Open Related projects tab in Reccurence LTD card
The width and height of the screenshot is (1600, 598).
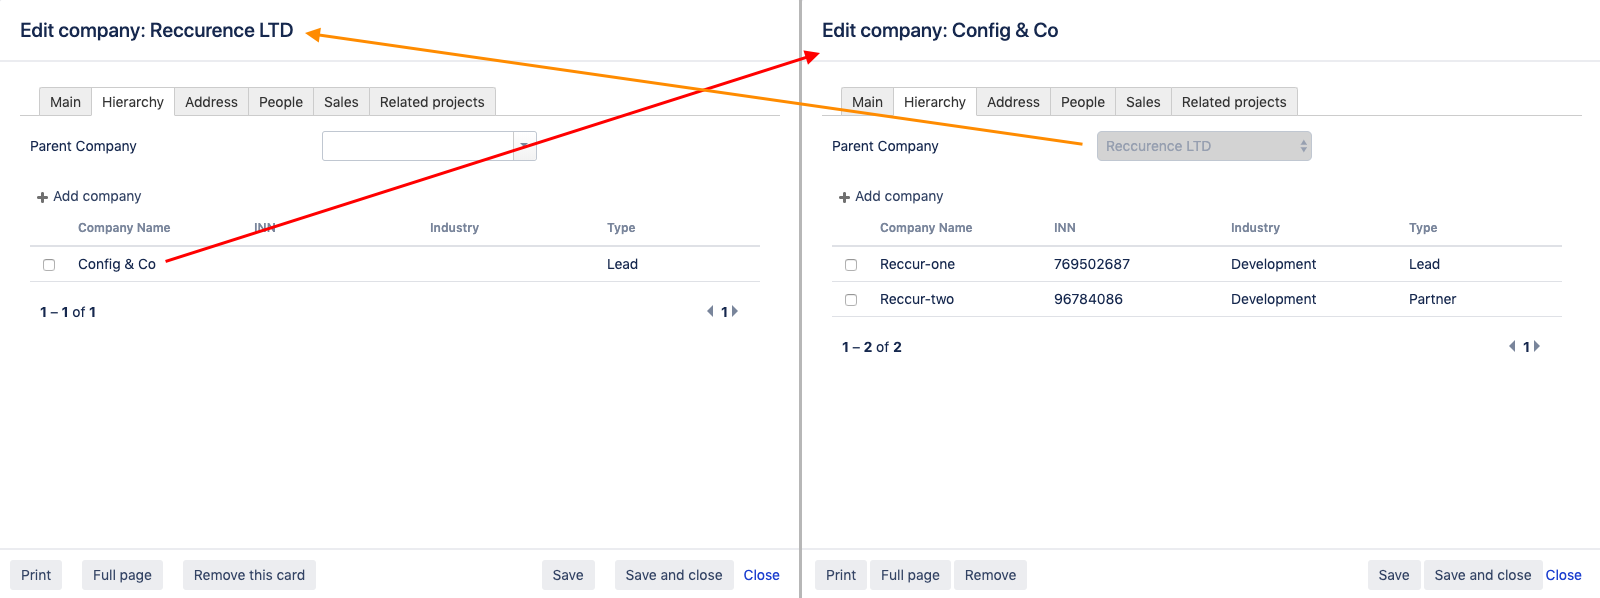point(432,102)
